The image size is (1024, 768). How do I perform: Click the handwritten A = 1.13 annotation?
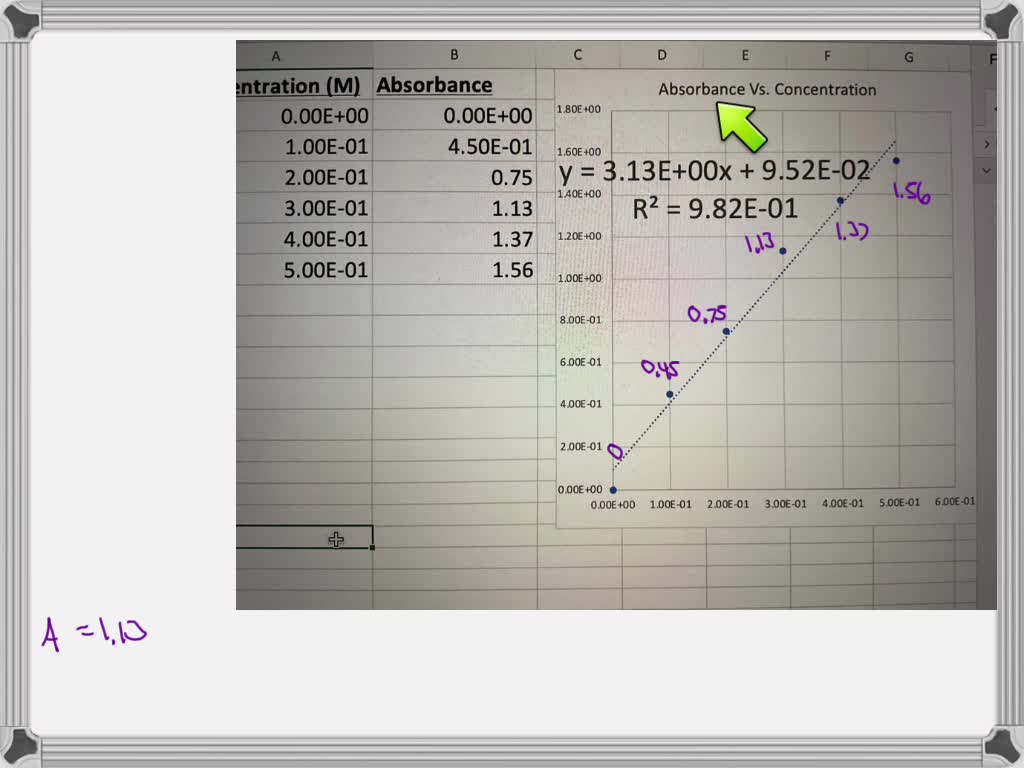(94, 632)
